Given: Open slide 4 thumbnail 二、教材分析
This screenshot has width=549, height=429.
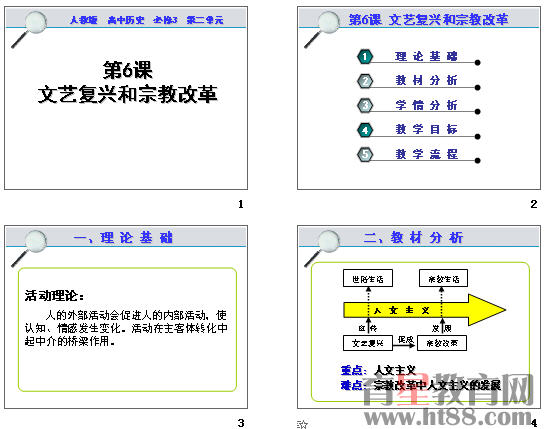Looking at the screenshot, I should point(419,317).
